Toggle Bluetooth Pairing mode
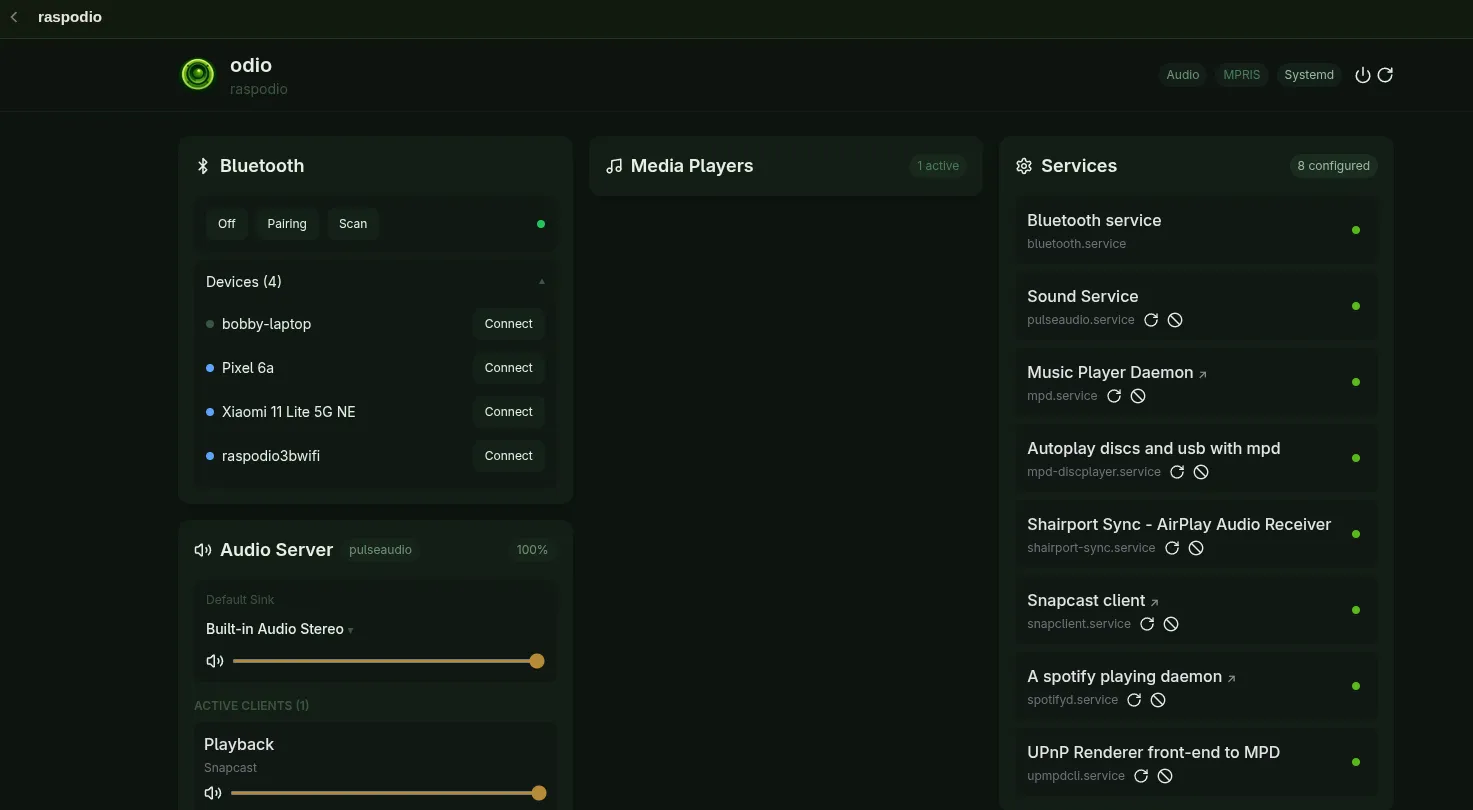The width and height of the screenshot is (1473, 810). [287, 224]
